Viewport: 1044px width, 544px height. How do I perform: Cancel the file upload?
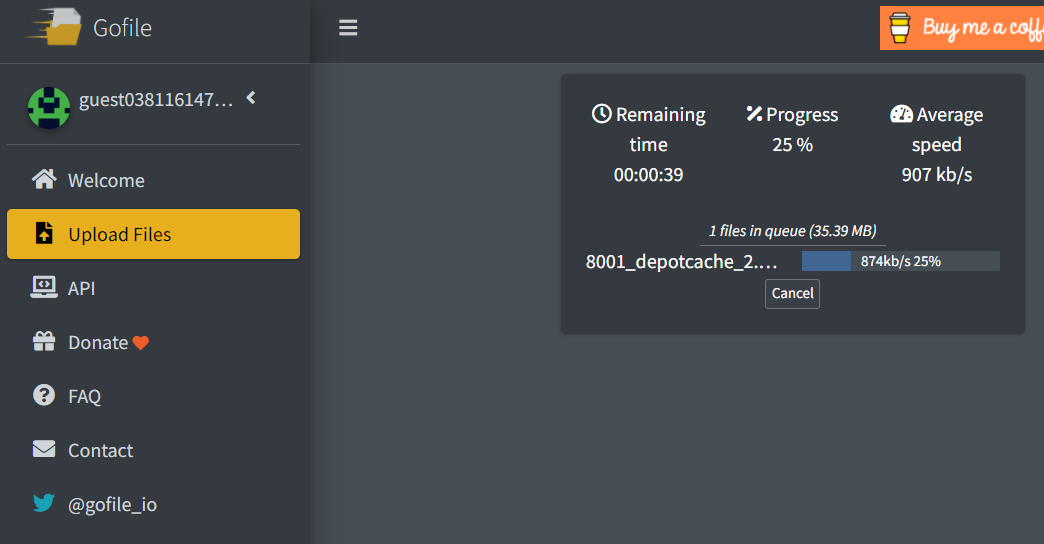click(x=792, y=293)
